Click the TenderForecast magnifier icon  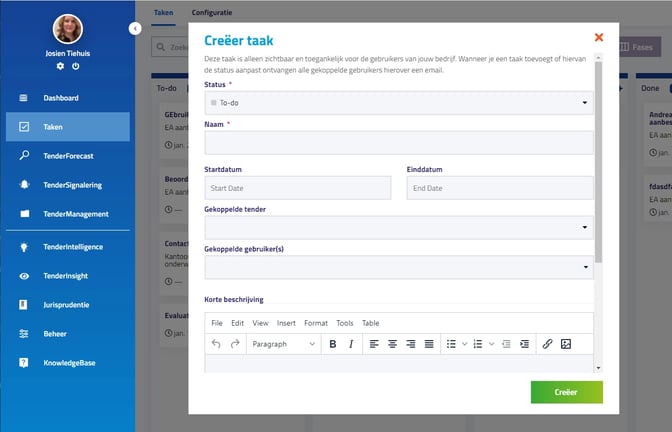24,155
